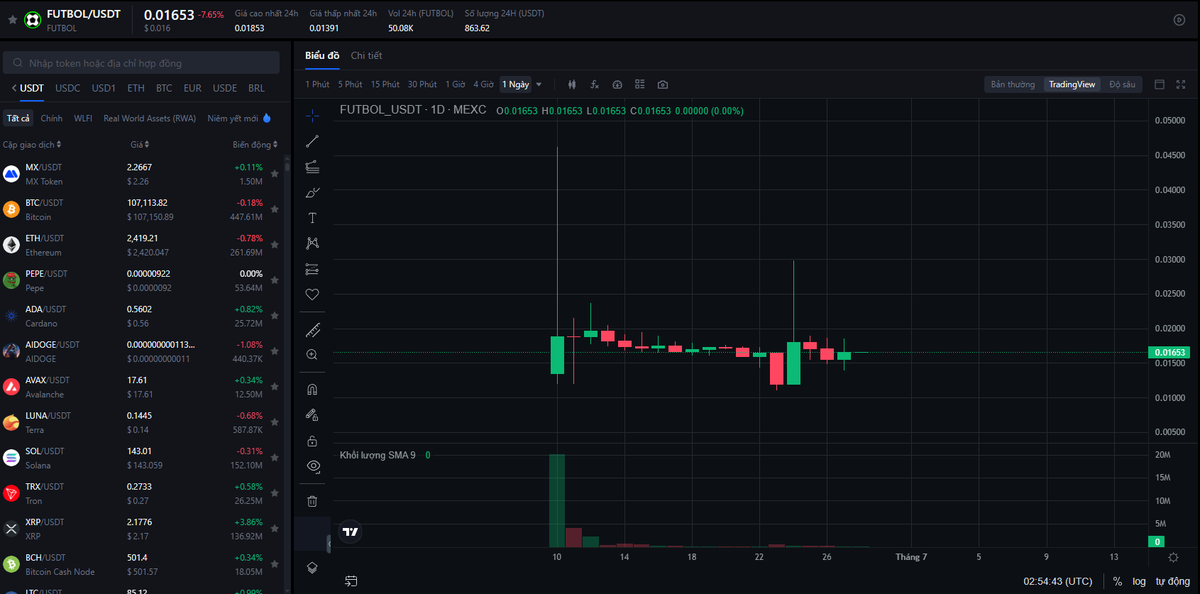Enable tự động auto scale
1200x594 pixels.
click(x=1172, y=581)
